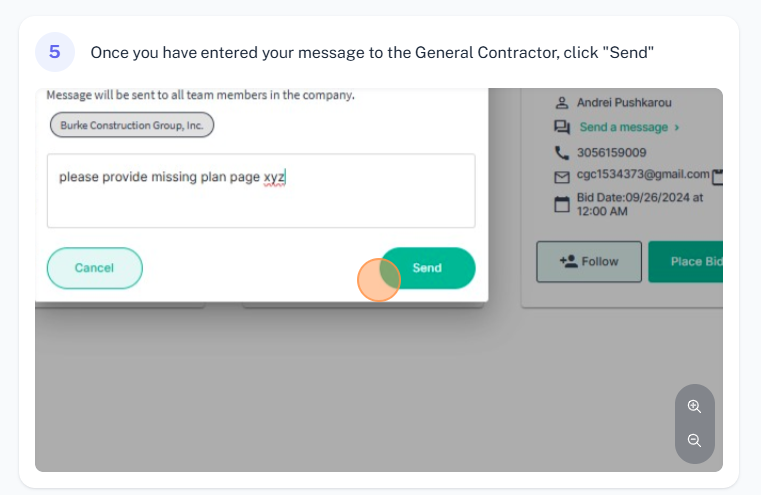Click the Follow button

(589, 262)
